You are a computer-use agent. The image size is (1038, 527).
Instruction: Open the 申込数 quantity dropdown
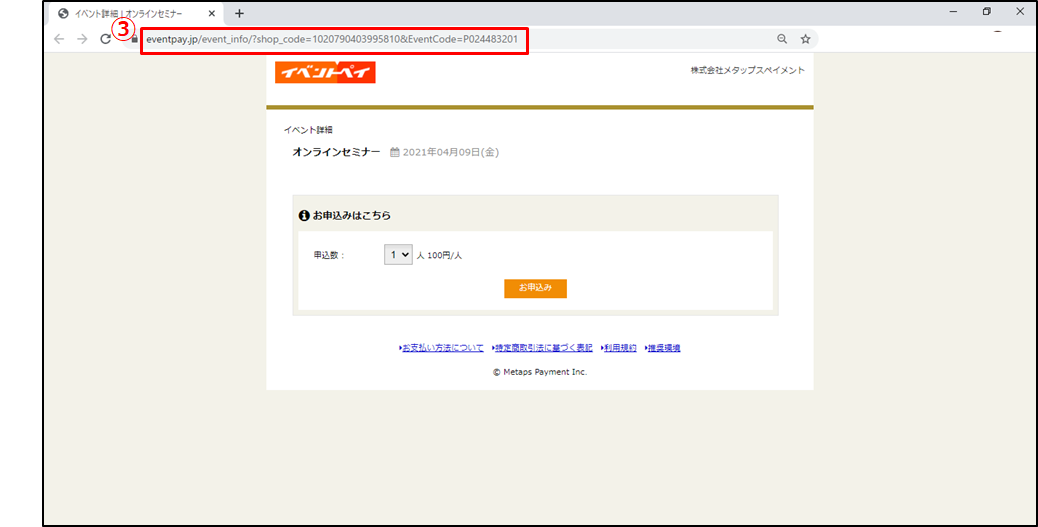(398, 255)
